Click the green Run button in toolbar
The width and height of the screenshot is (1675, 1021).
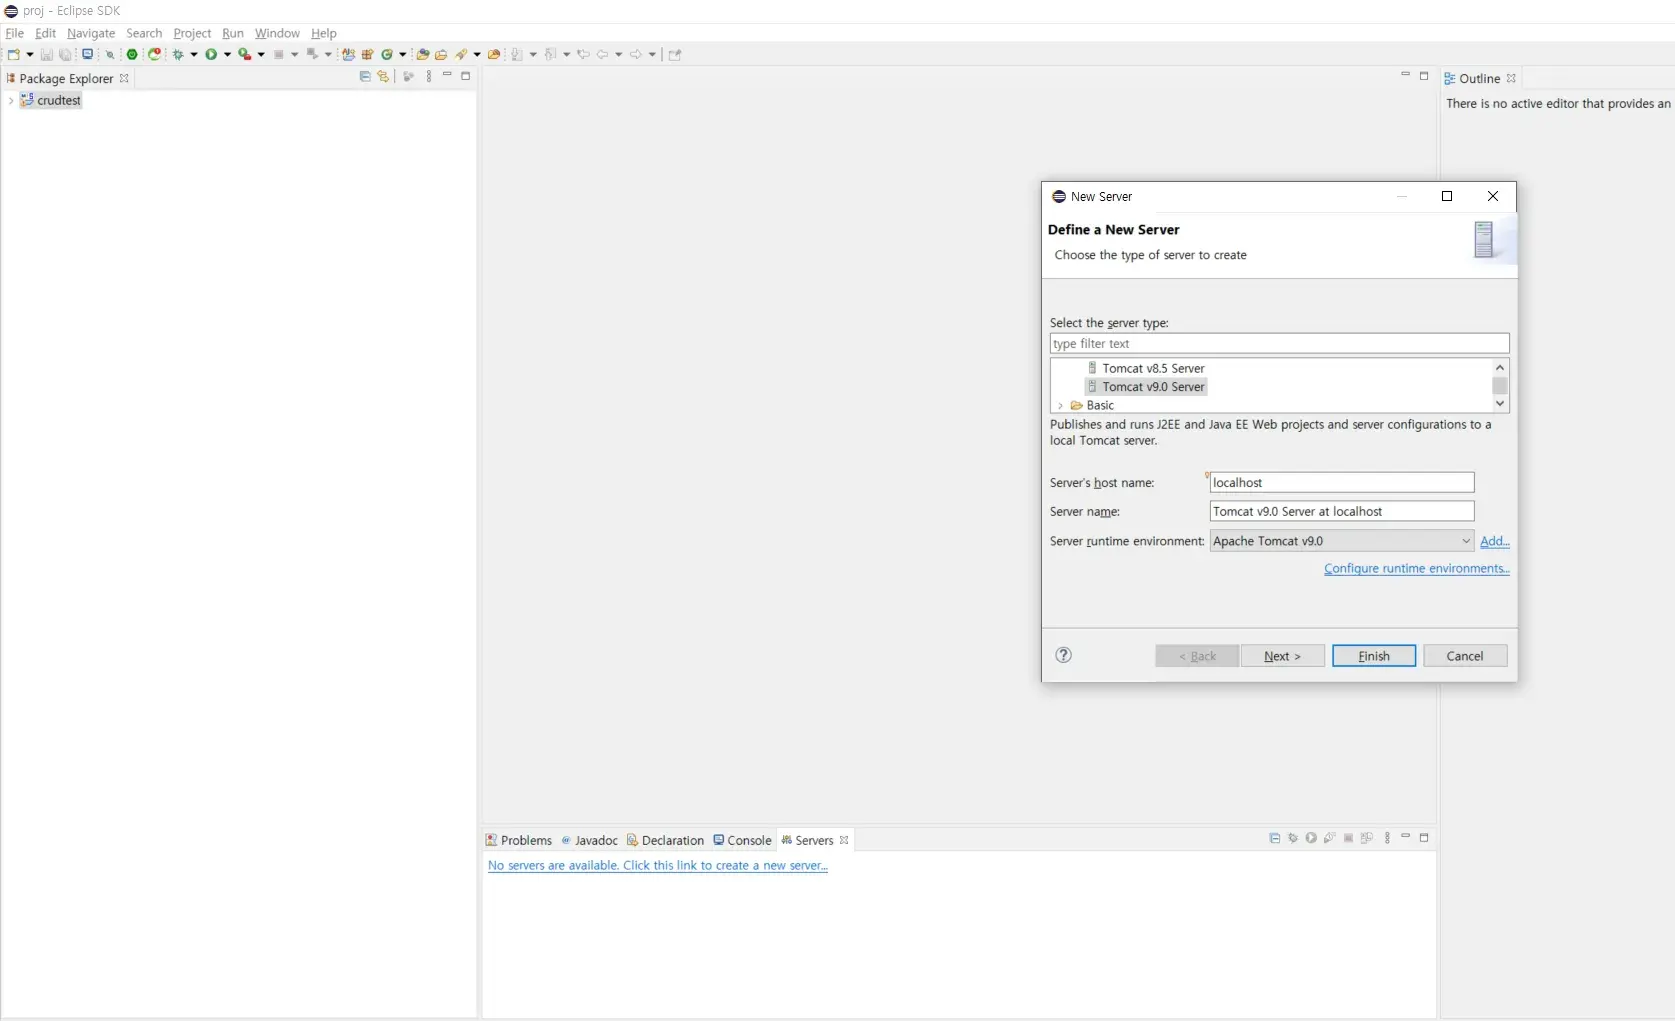[211, 54]
